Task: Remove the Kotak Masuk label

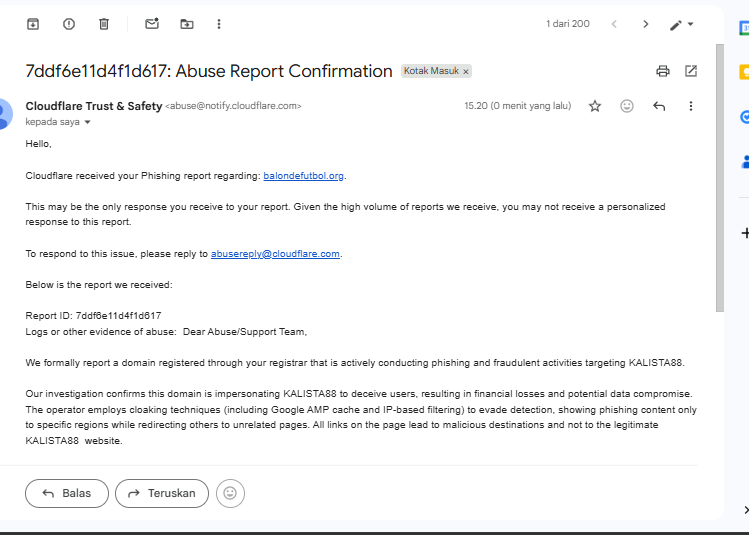Action: point(466,72)
